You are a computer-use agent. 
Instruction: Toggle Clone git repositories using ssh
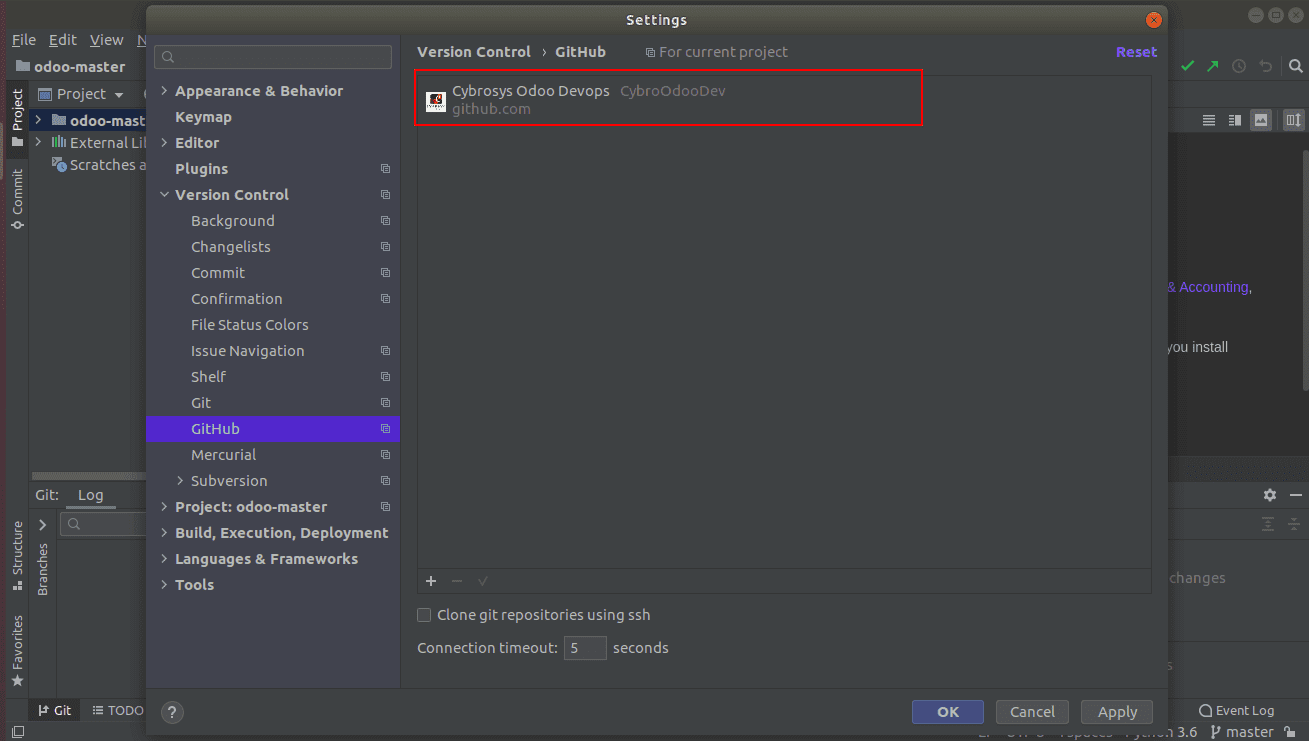pos(424,615)
